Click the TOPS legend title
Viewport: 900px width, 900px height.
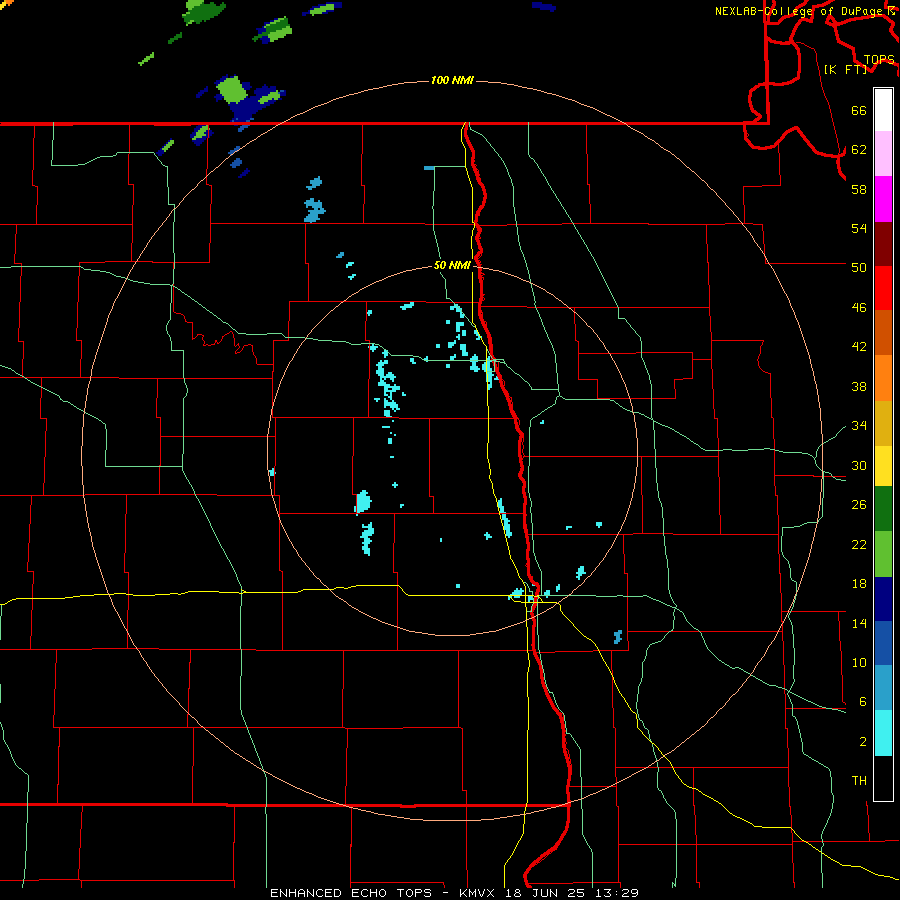(879, 59)
